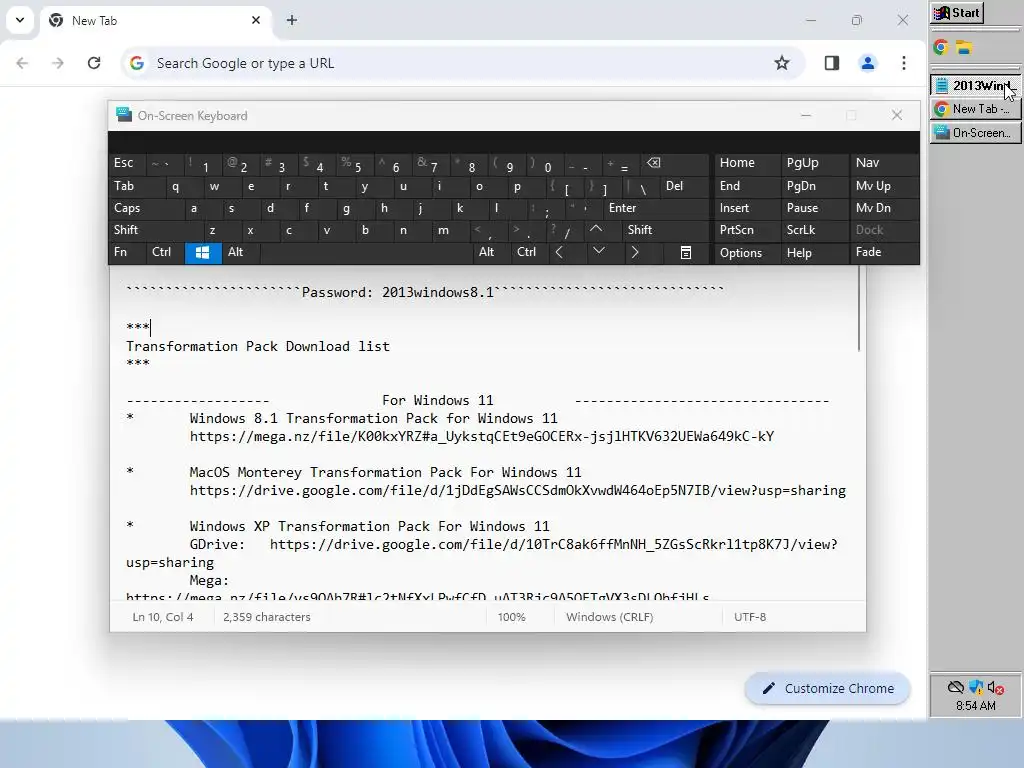
Task: Click the Chrome back arrow
Action: [22, 63]
